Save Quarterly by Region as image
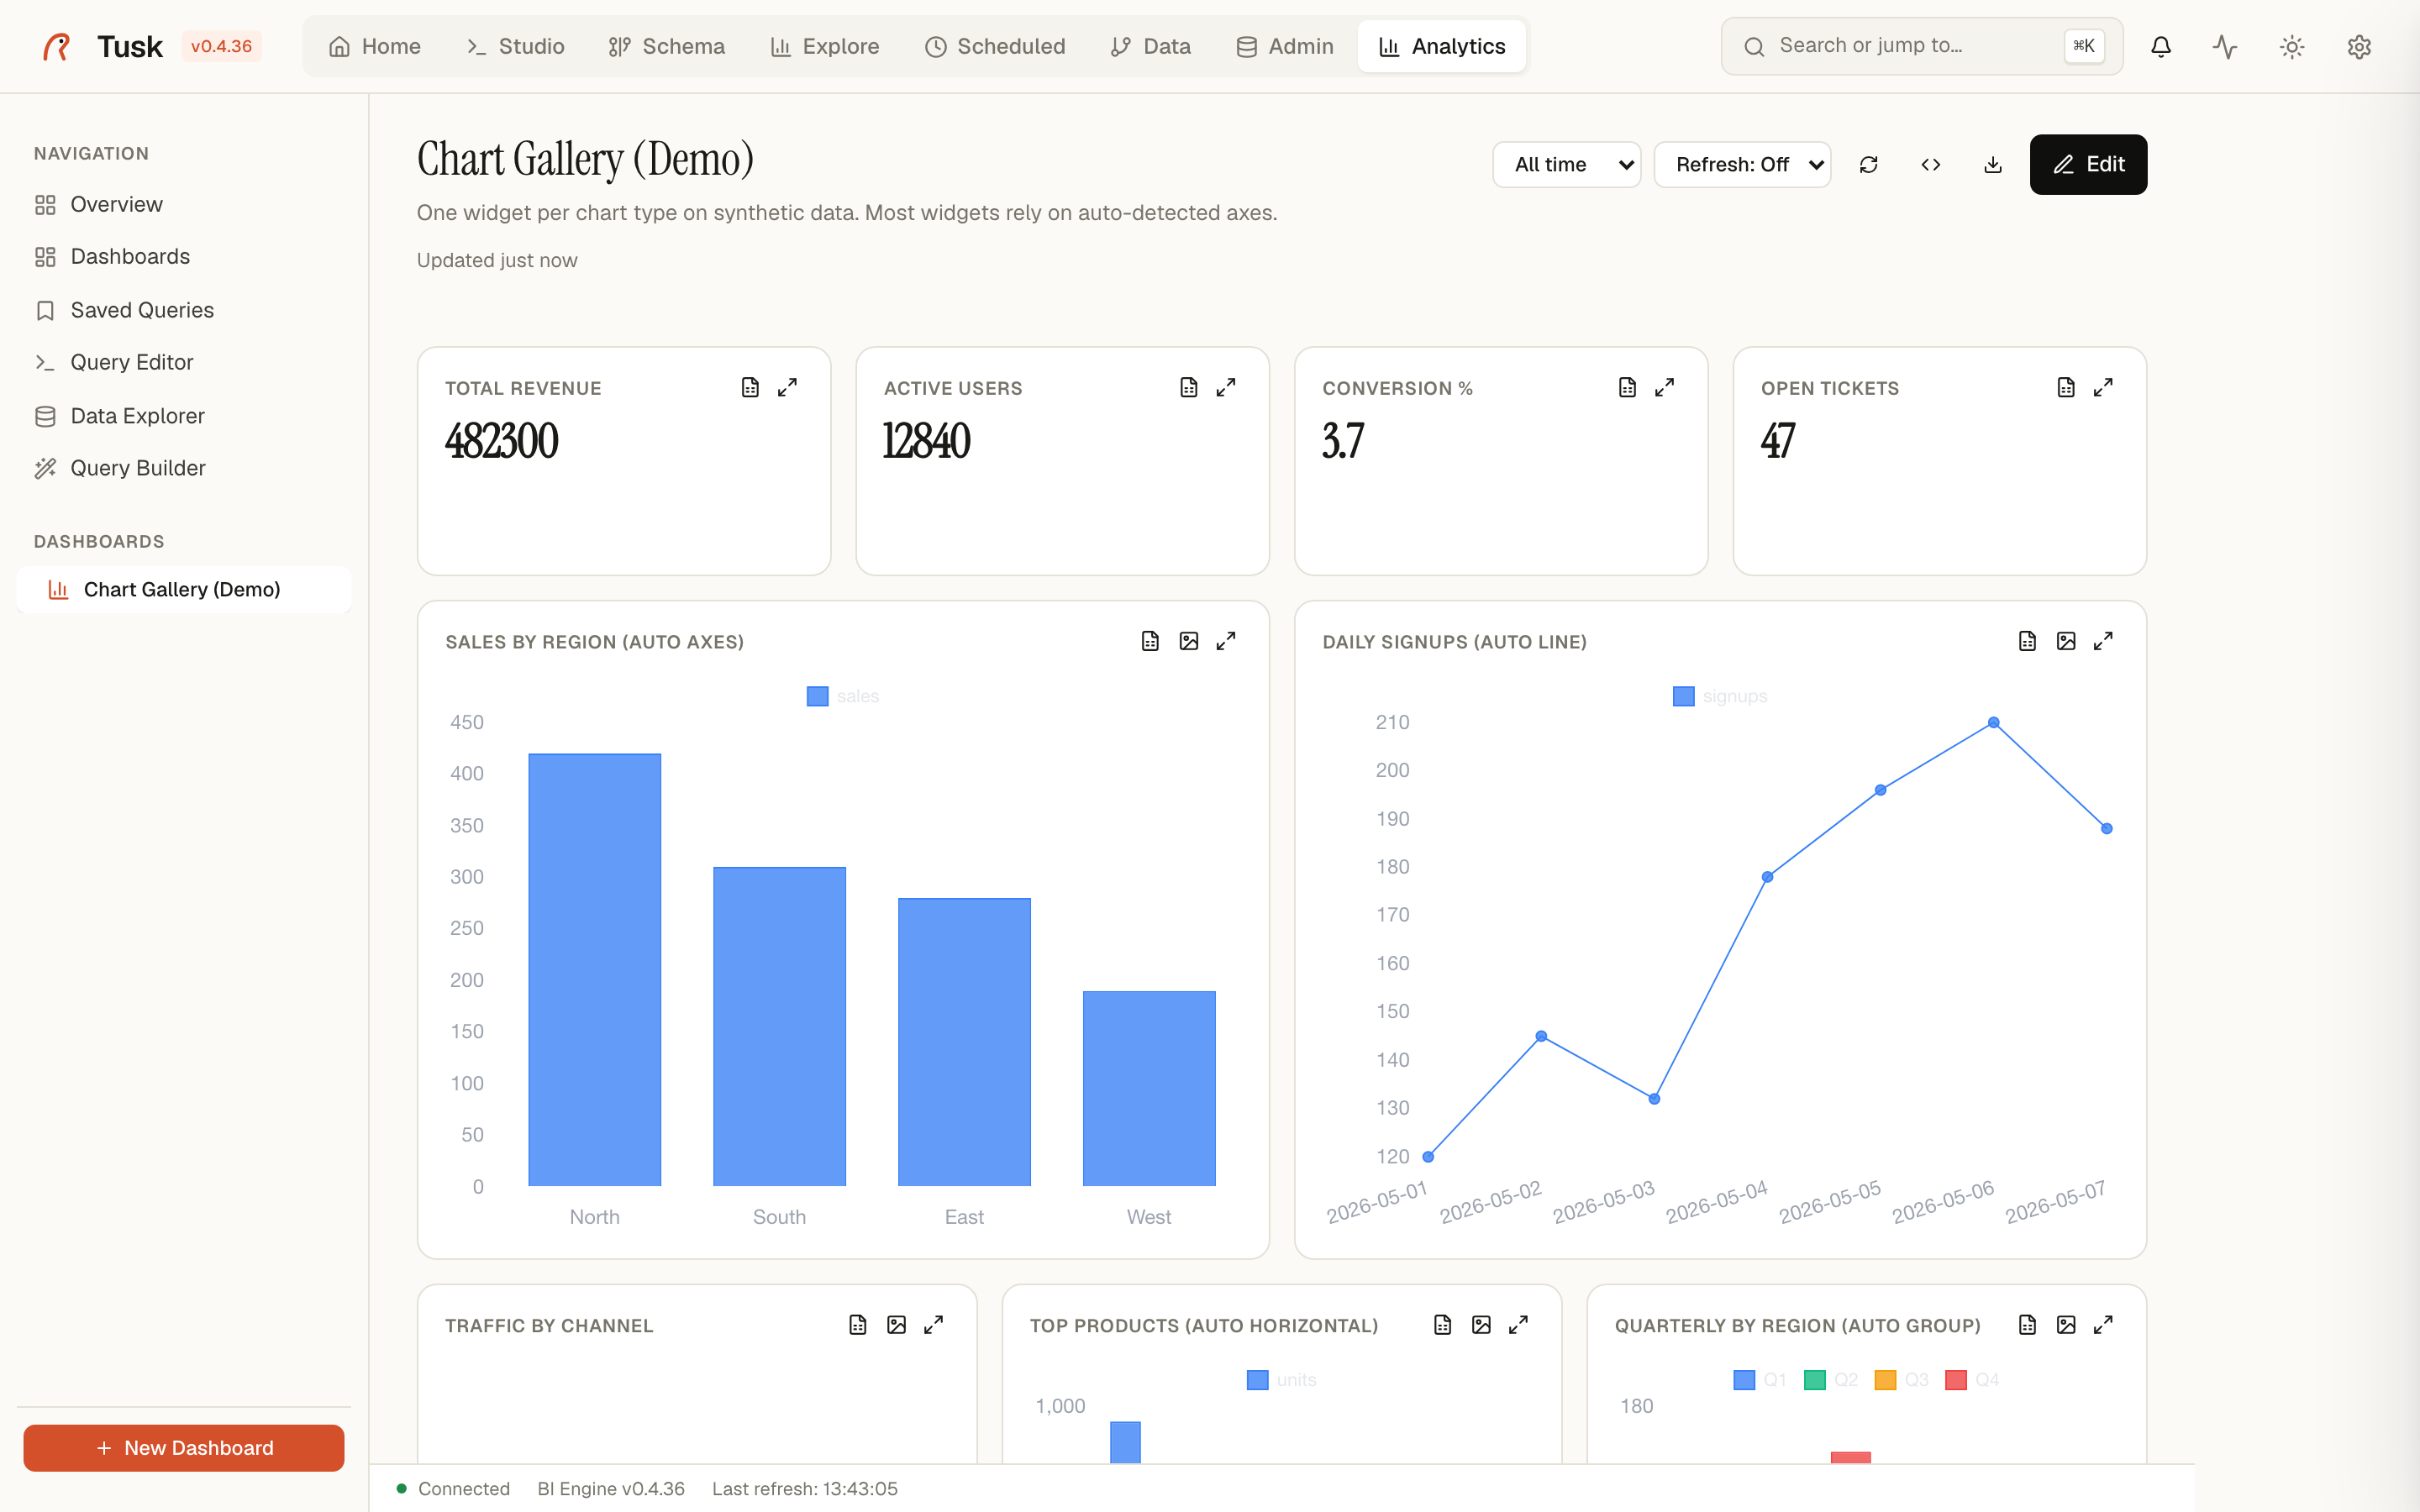This screenshot has height=1512, width=2420. coord(2066,1324)
